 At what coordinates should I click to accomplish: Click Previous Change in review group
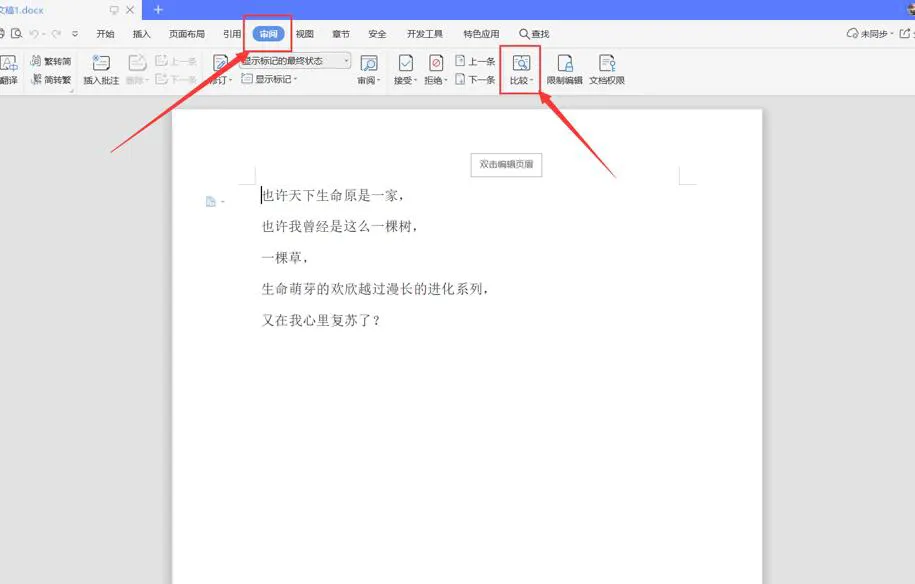[474, 61]
